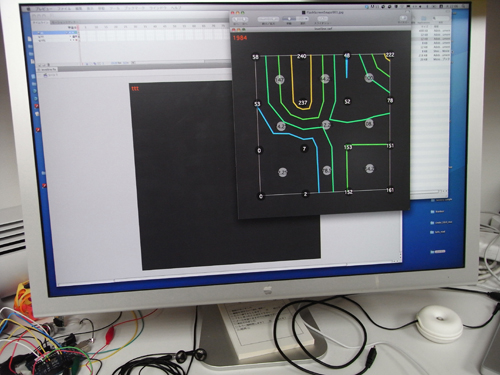Click the Slideshow toolbar button in Preview
Screen dimensions: 500x375
322,19
